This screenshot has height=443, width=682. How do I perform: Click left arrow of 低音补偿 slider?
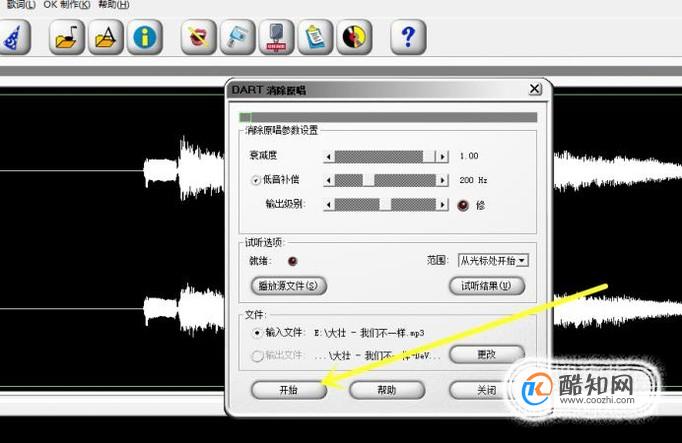(329, 180)
